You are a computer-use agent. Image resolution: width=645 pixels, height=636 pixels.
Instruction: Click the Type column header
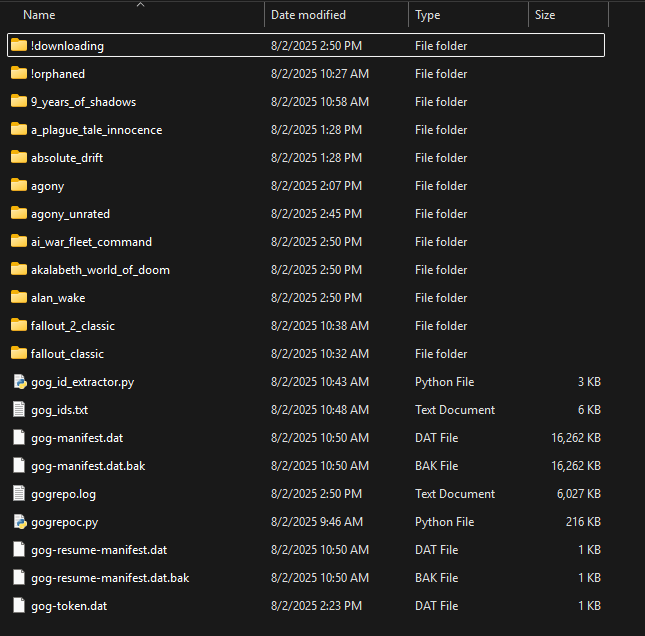(x=428, y=16)
